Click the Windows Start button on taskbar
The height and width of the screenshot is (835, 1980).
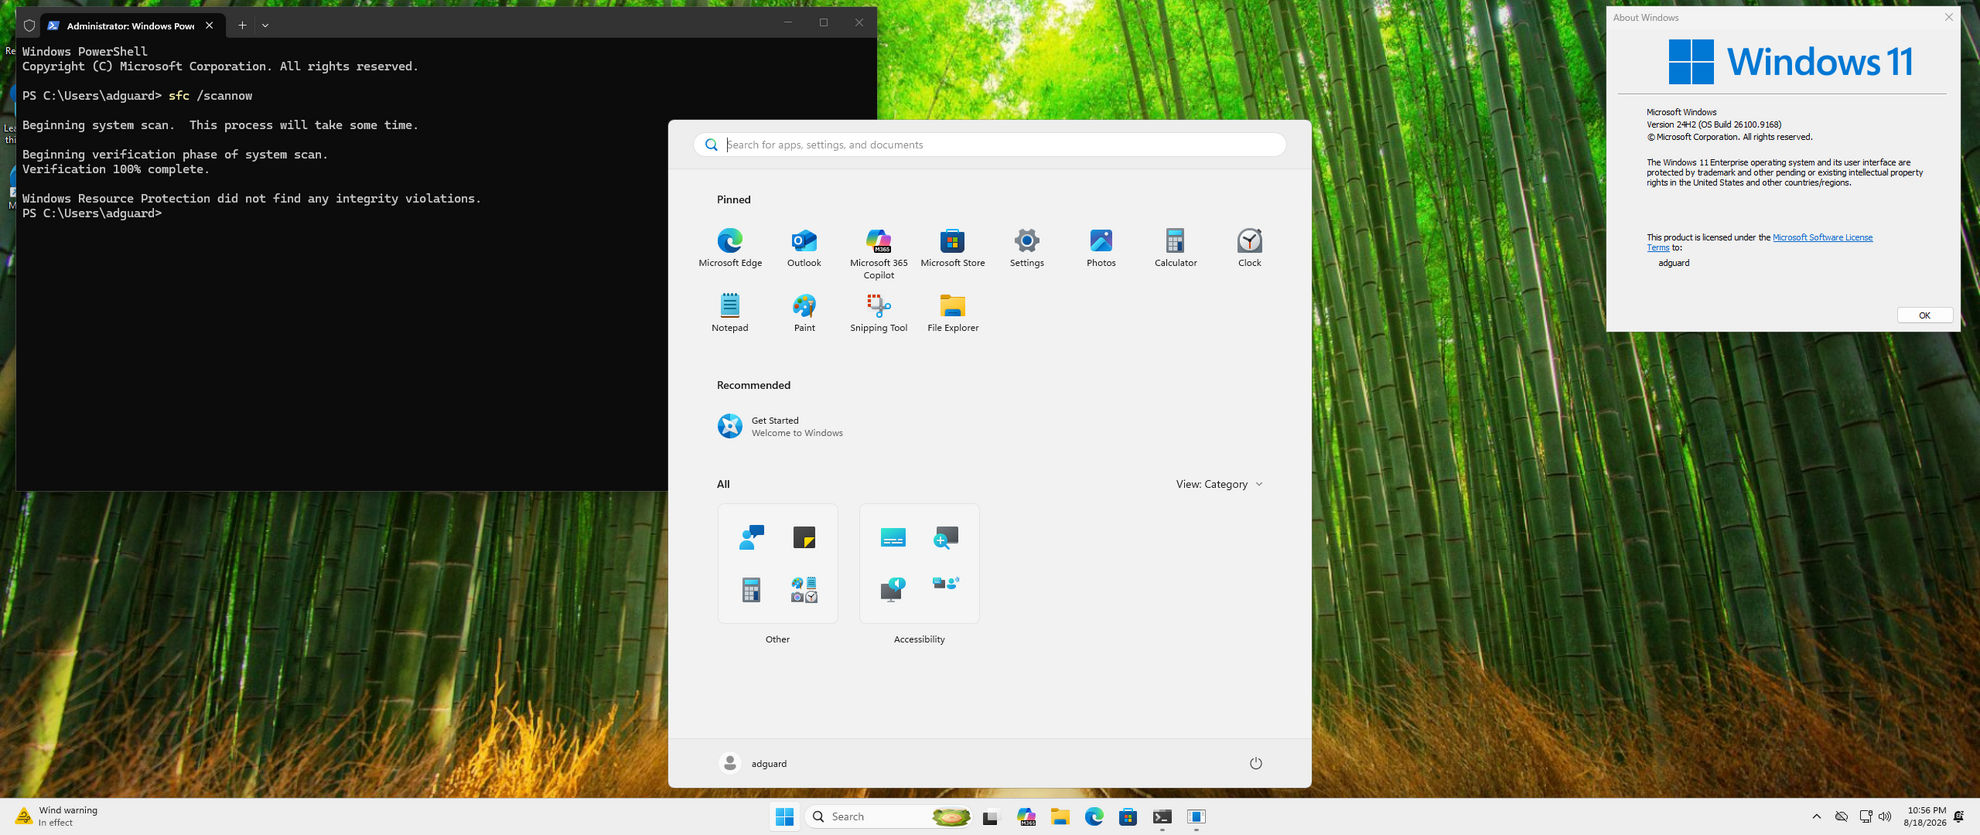click(784, 817)
